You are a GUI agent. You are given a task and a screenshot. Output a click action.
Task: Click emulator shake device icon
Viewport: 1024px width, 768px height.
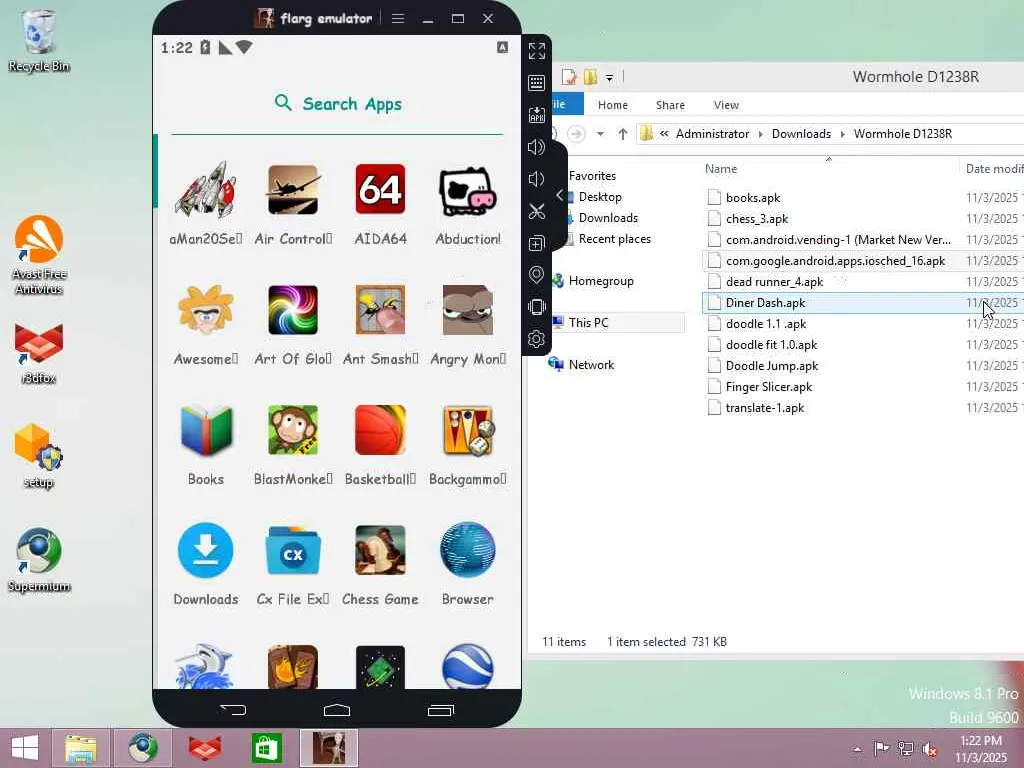point(537,307)
